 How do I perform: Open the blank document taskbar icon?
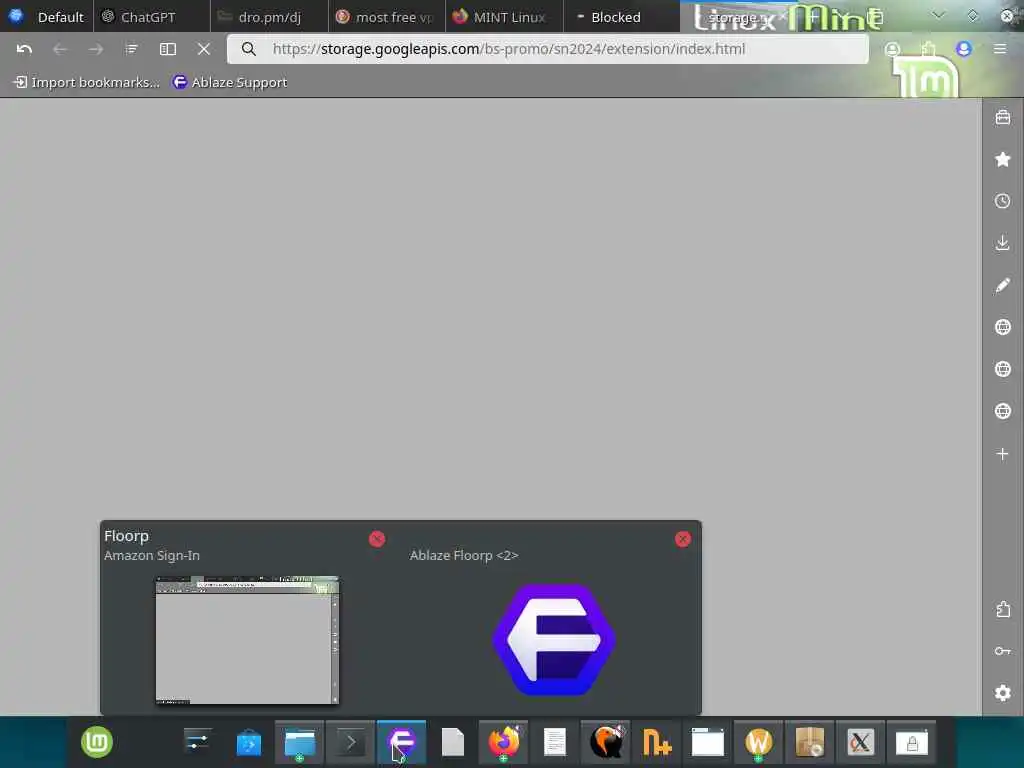(453, 743)
